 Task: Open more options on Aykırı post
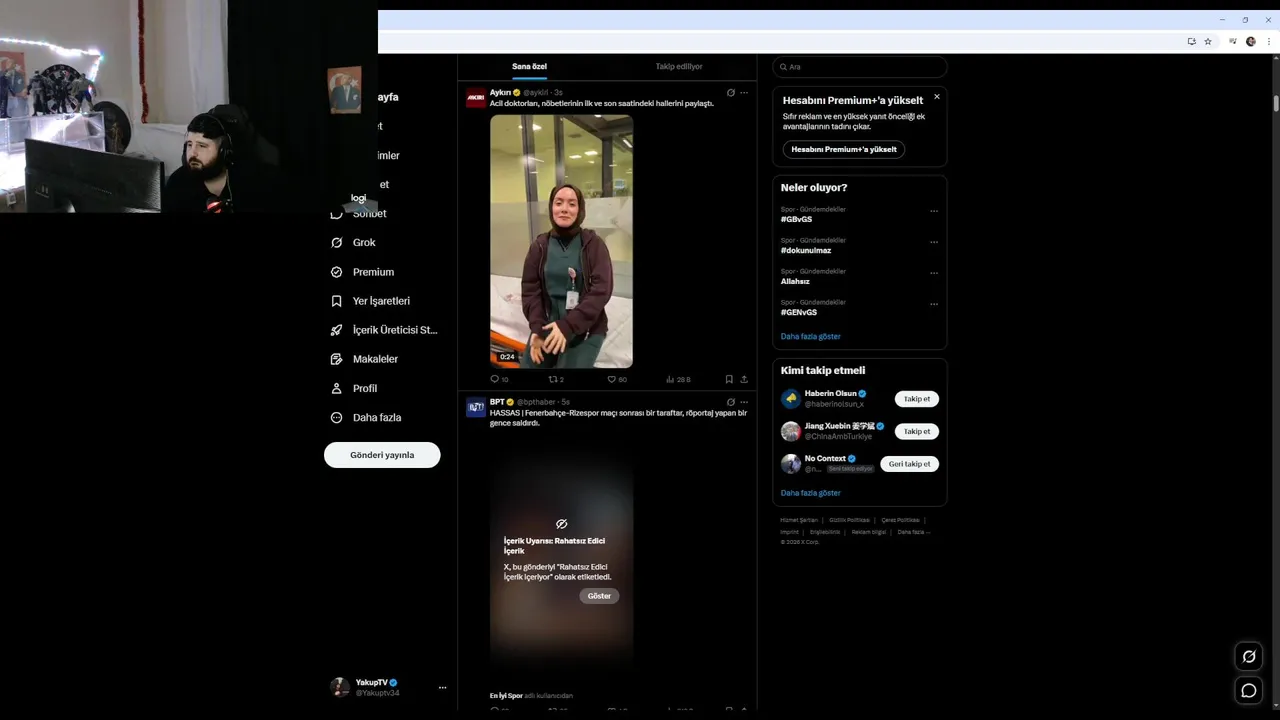click(x=744, y=93)
